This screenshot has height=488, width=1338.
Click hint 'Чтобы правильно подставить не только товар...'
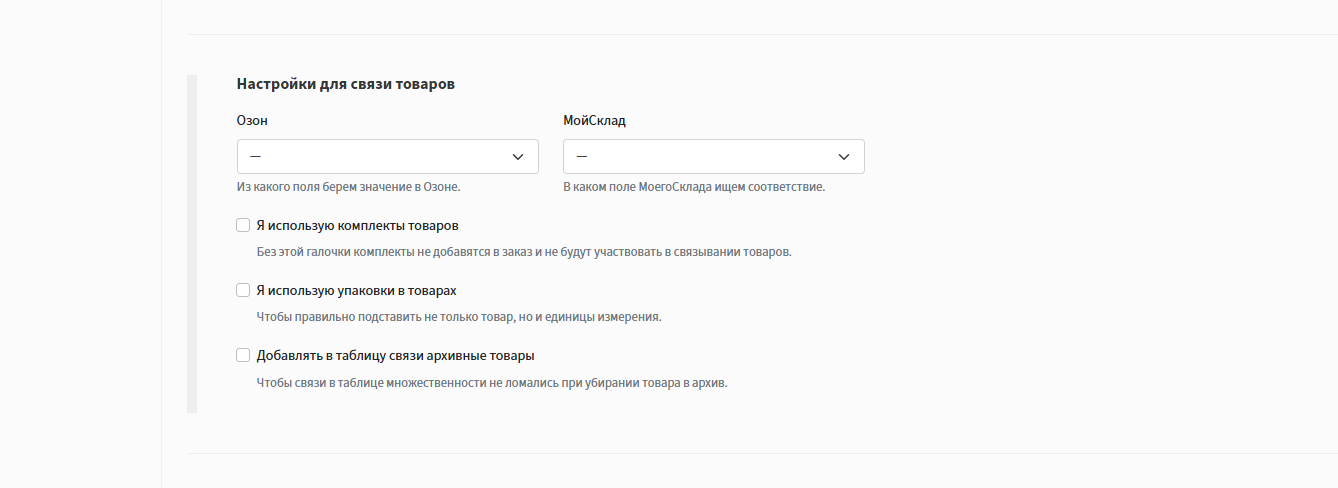tap(459, 317)
